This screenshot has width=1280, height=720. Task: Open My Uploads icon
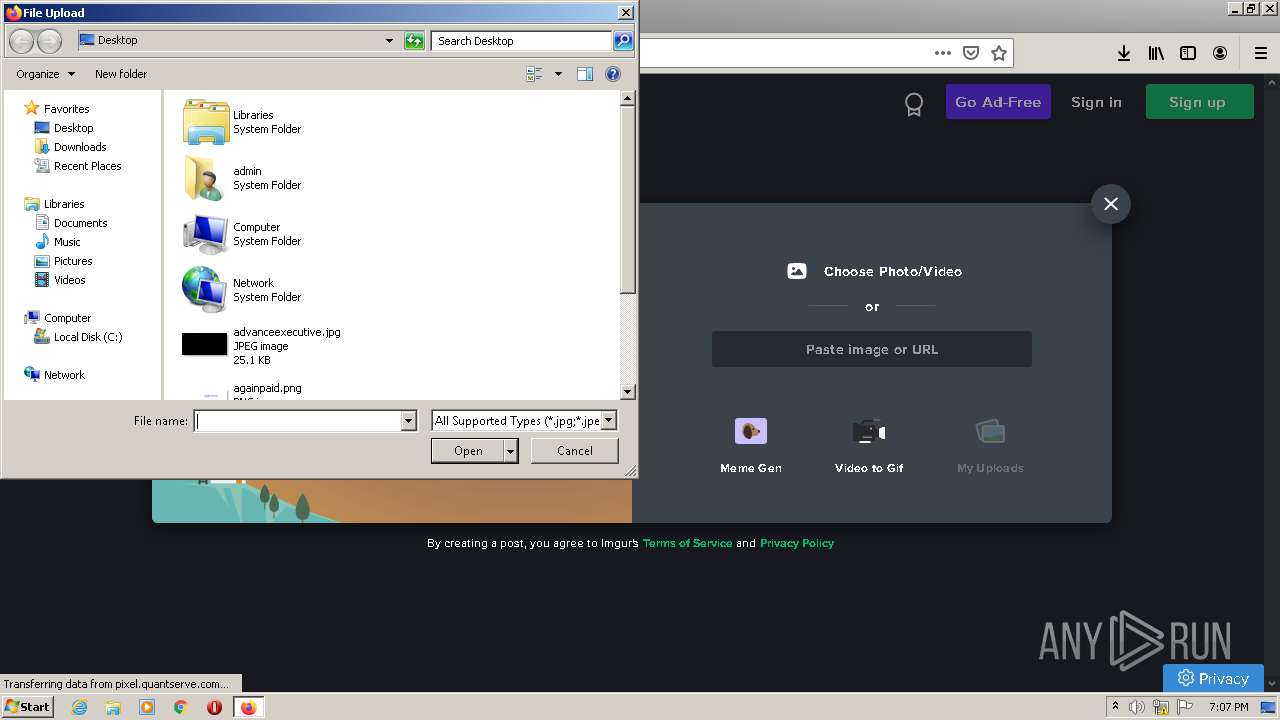(990, 431)
